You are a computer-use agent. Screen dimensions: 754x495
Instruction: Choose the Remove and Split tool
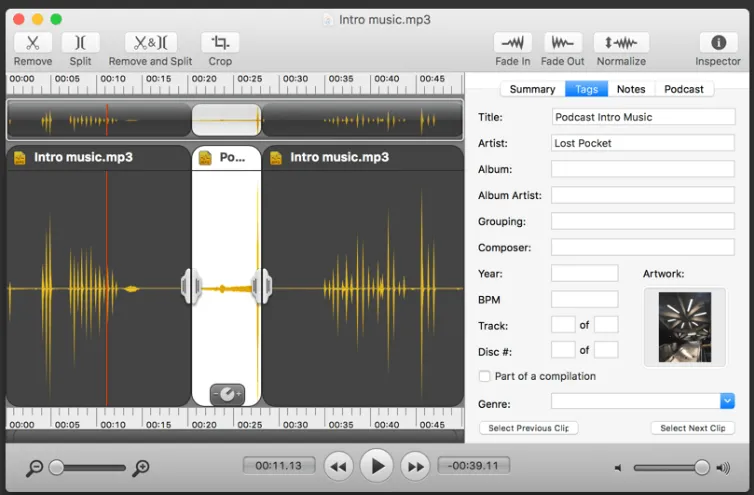pos(151,43)
